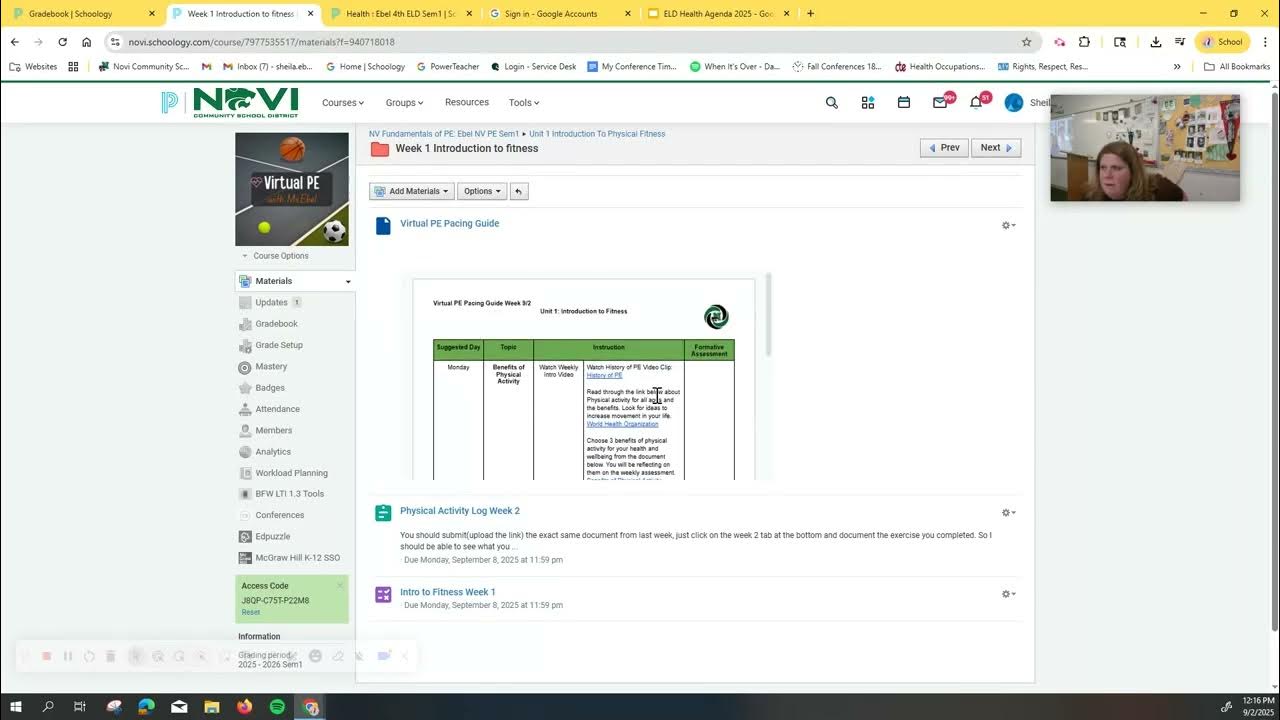Open Microsoft Edge from the taskbar
Image resolution: width=1280 pixels, height=720 pixels.
[x=147, y=707]
